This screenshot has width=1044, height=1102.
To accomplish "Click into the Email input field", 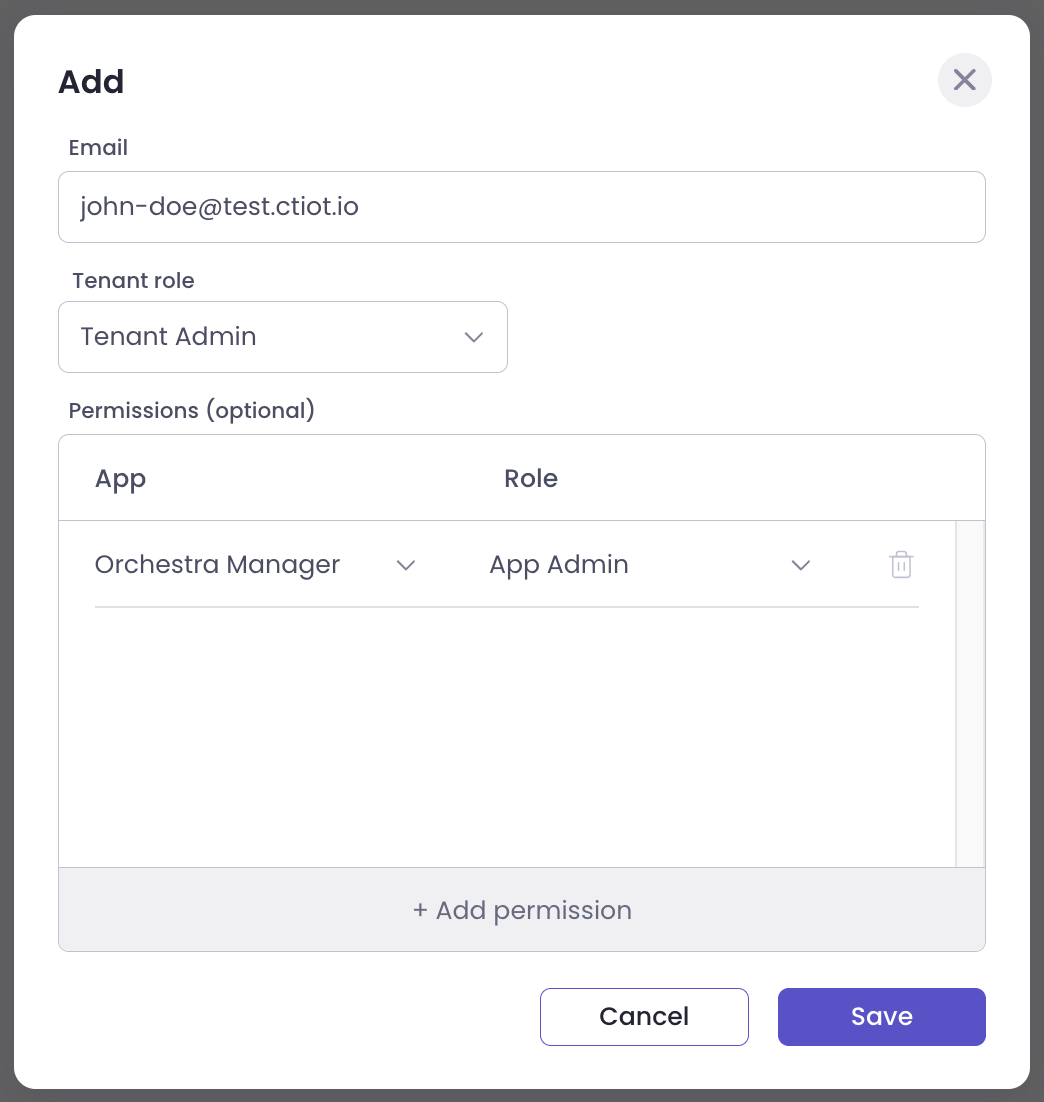I will coord(521,207).
